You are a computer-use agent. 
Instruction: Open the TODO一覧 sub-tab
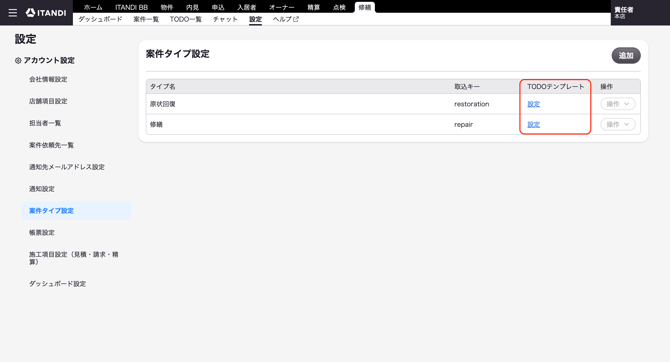point(185,19)
